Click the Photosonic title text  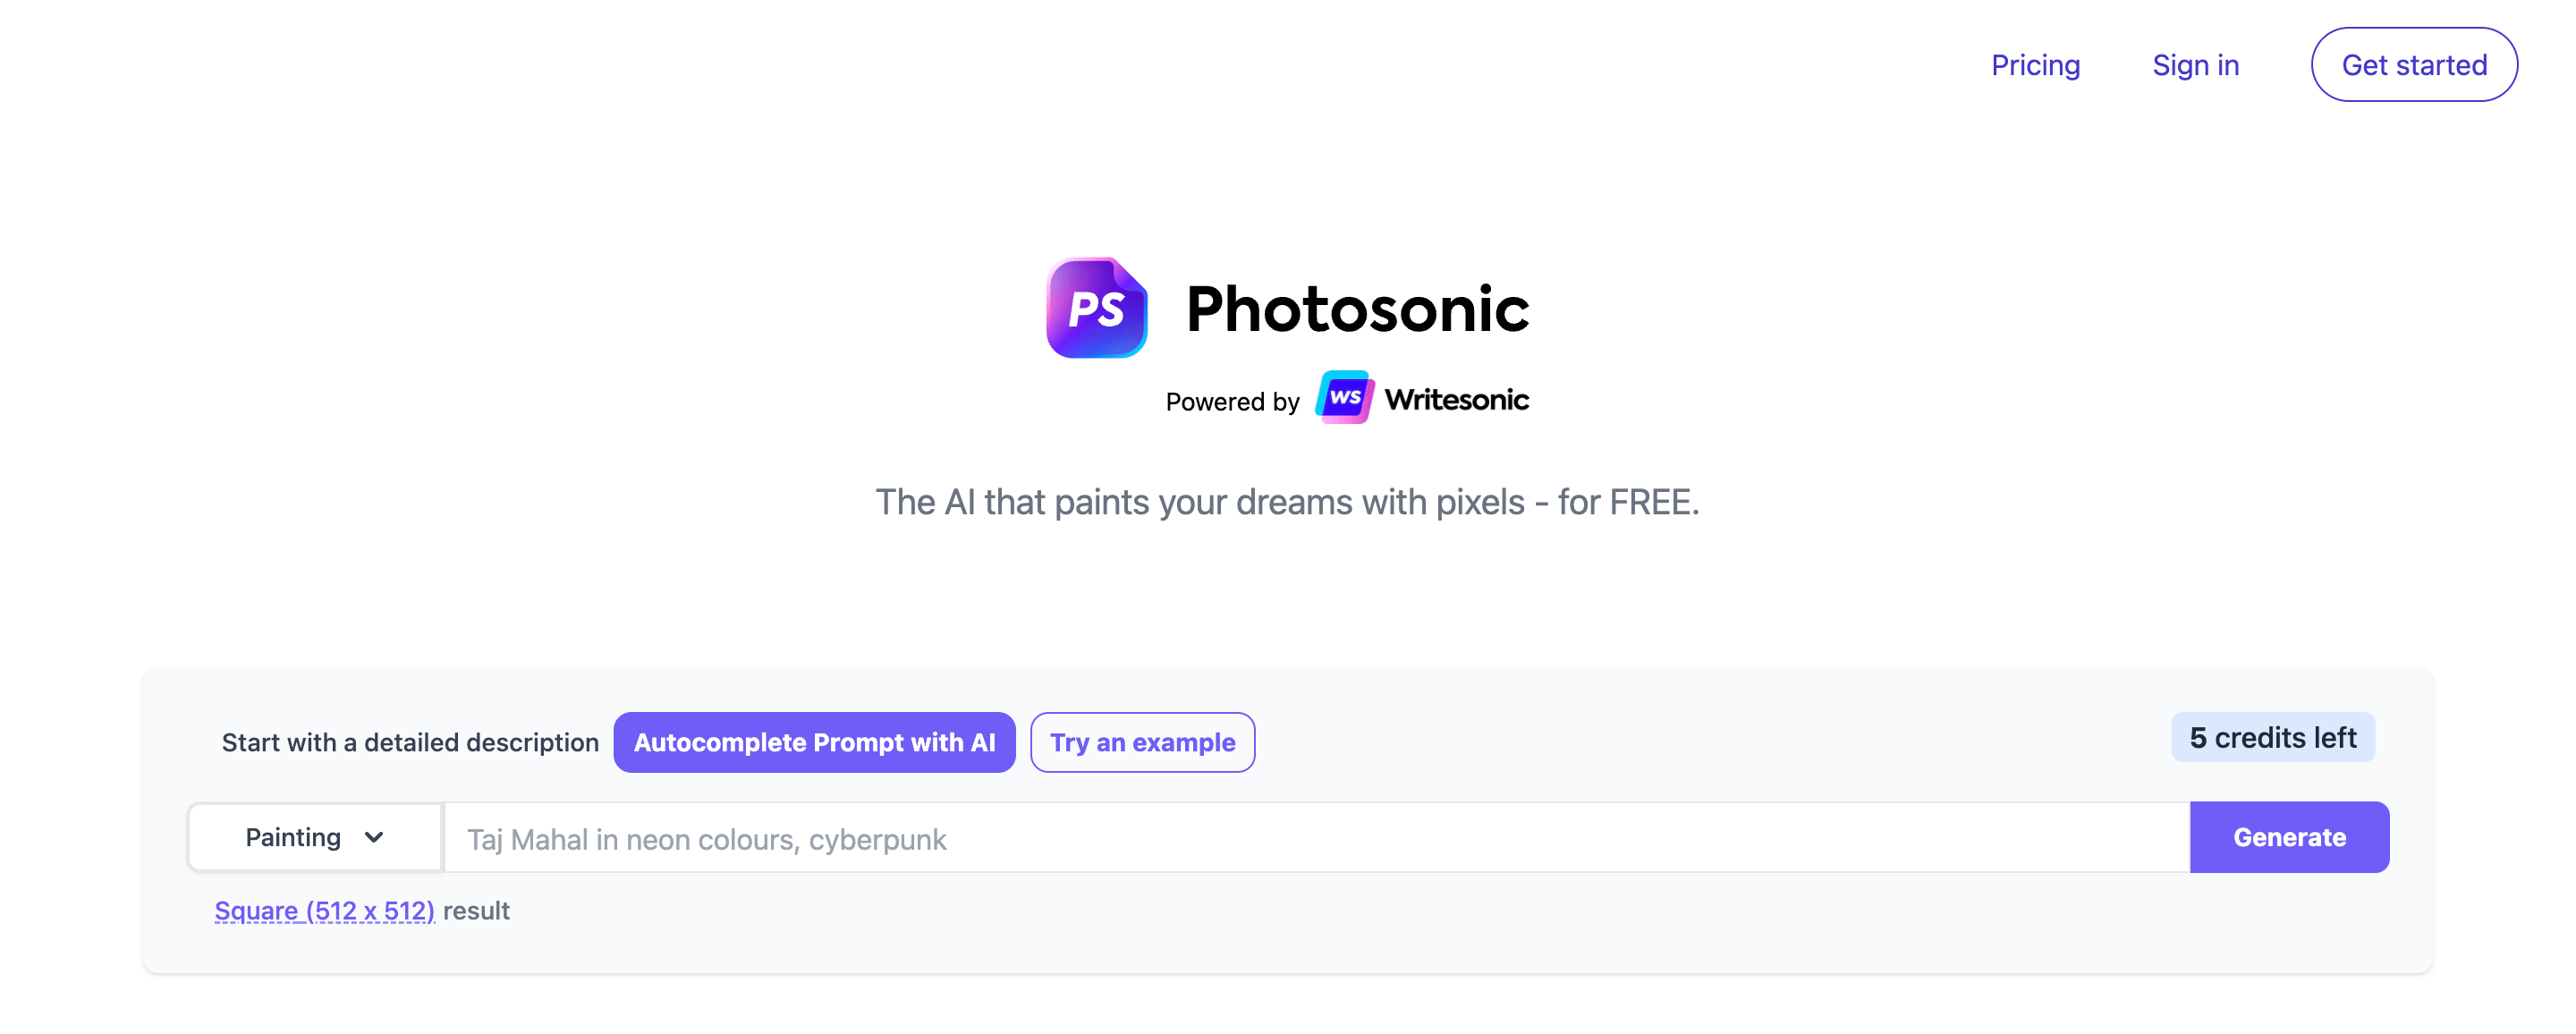(1357, 309)
